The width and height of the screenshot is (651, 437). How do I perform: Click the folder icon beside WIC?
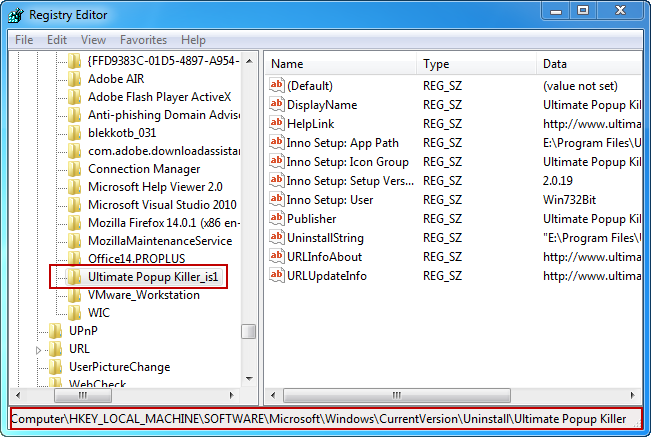(x=74, y=313)
